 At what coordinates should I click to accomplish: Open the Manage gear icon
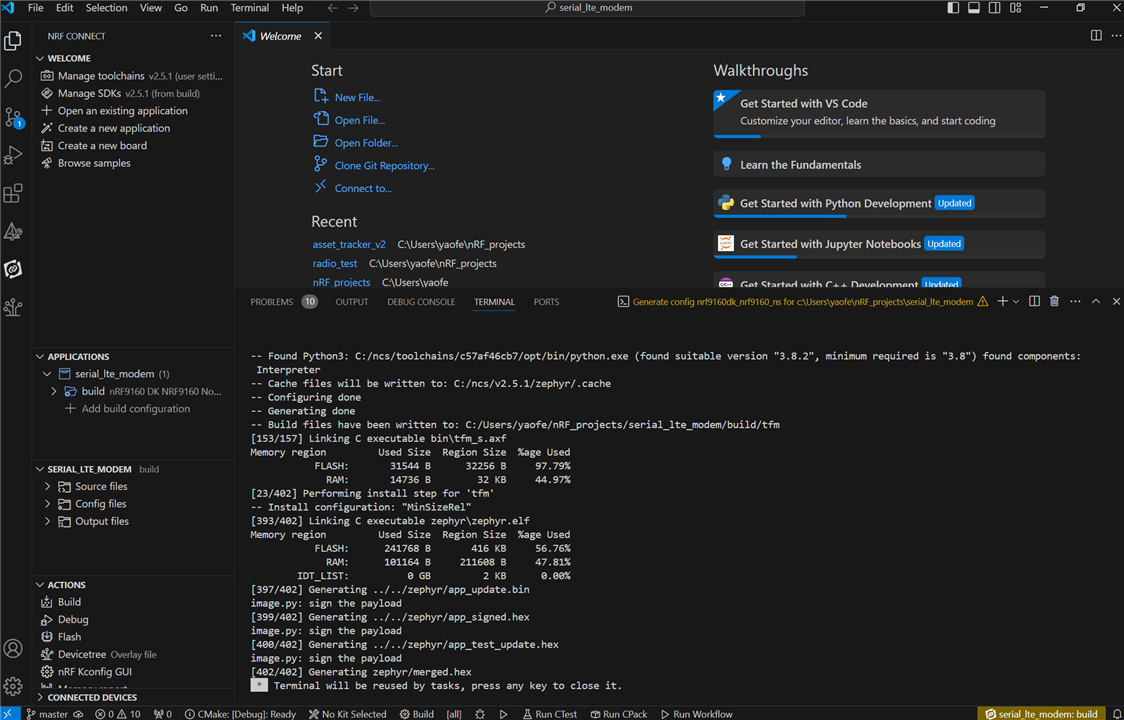13,686
